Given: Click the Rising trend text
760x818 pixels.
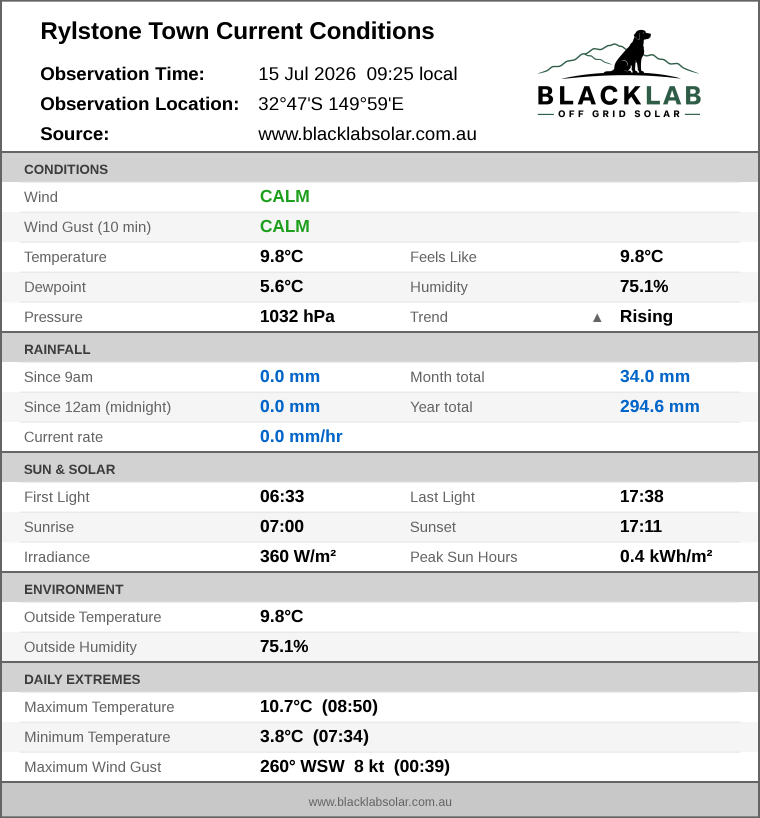Looking at the screenshot, I should coord(646,316).
